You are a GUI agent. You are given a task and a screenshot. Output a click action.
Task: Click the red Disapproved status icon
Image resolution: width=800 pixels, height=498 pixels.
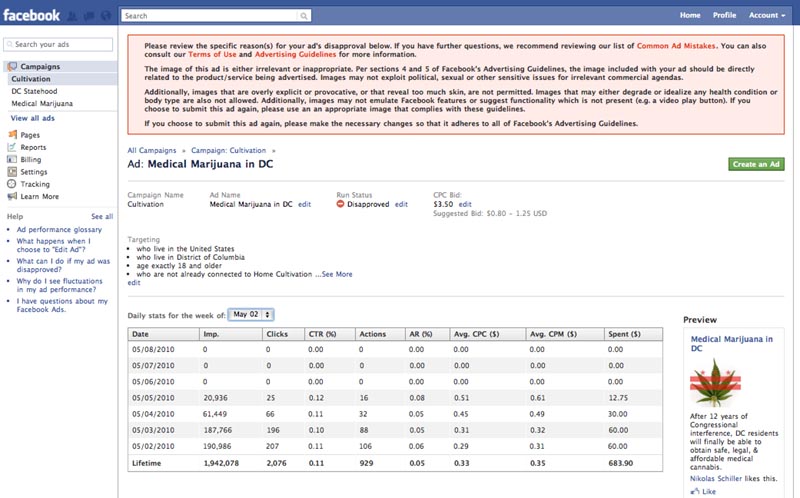pos(340,204)
